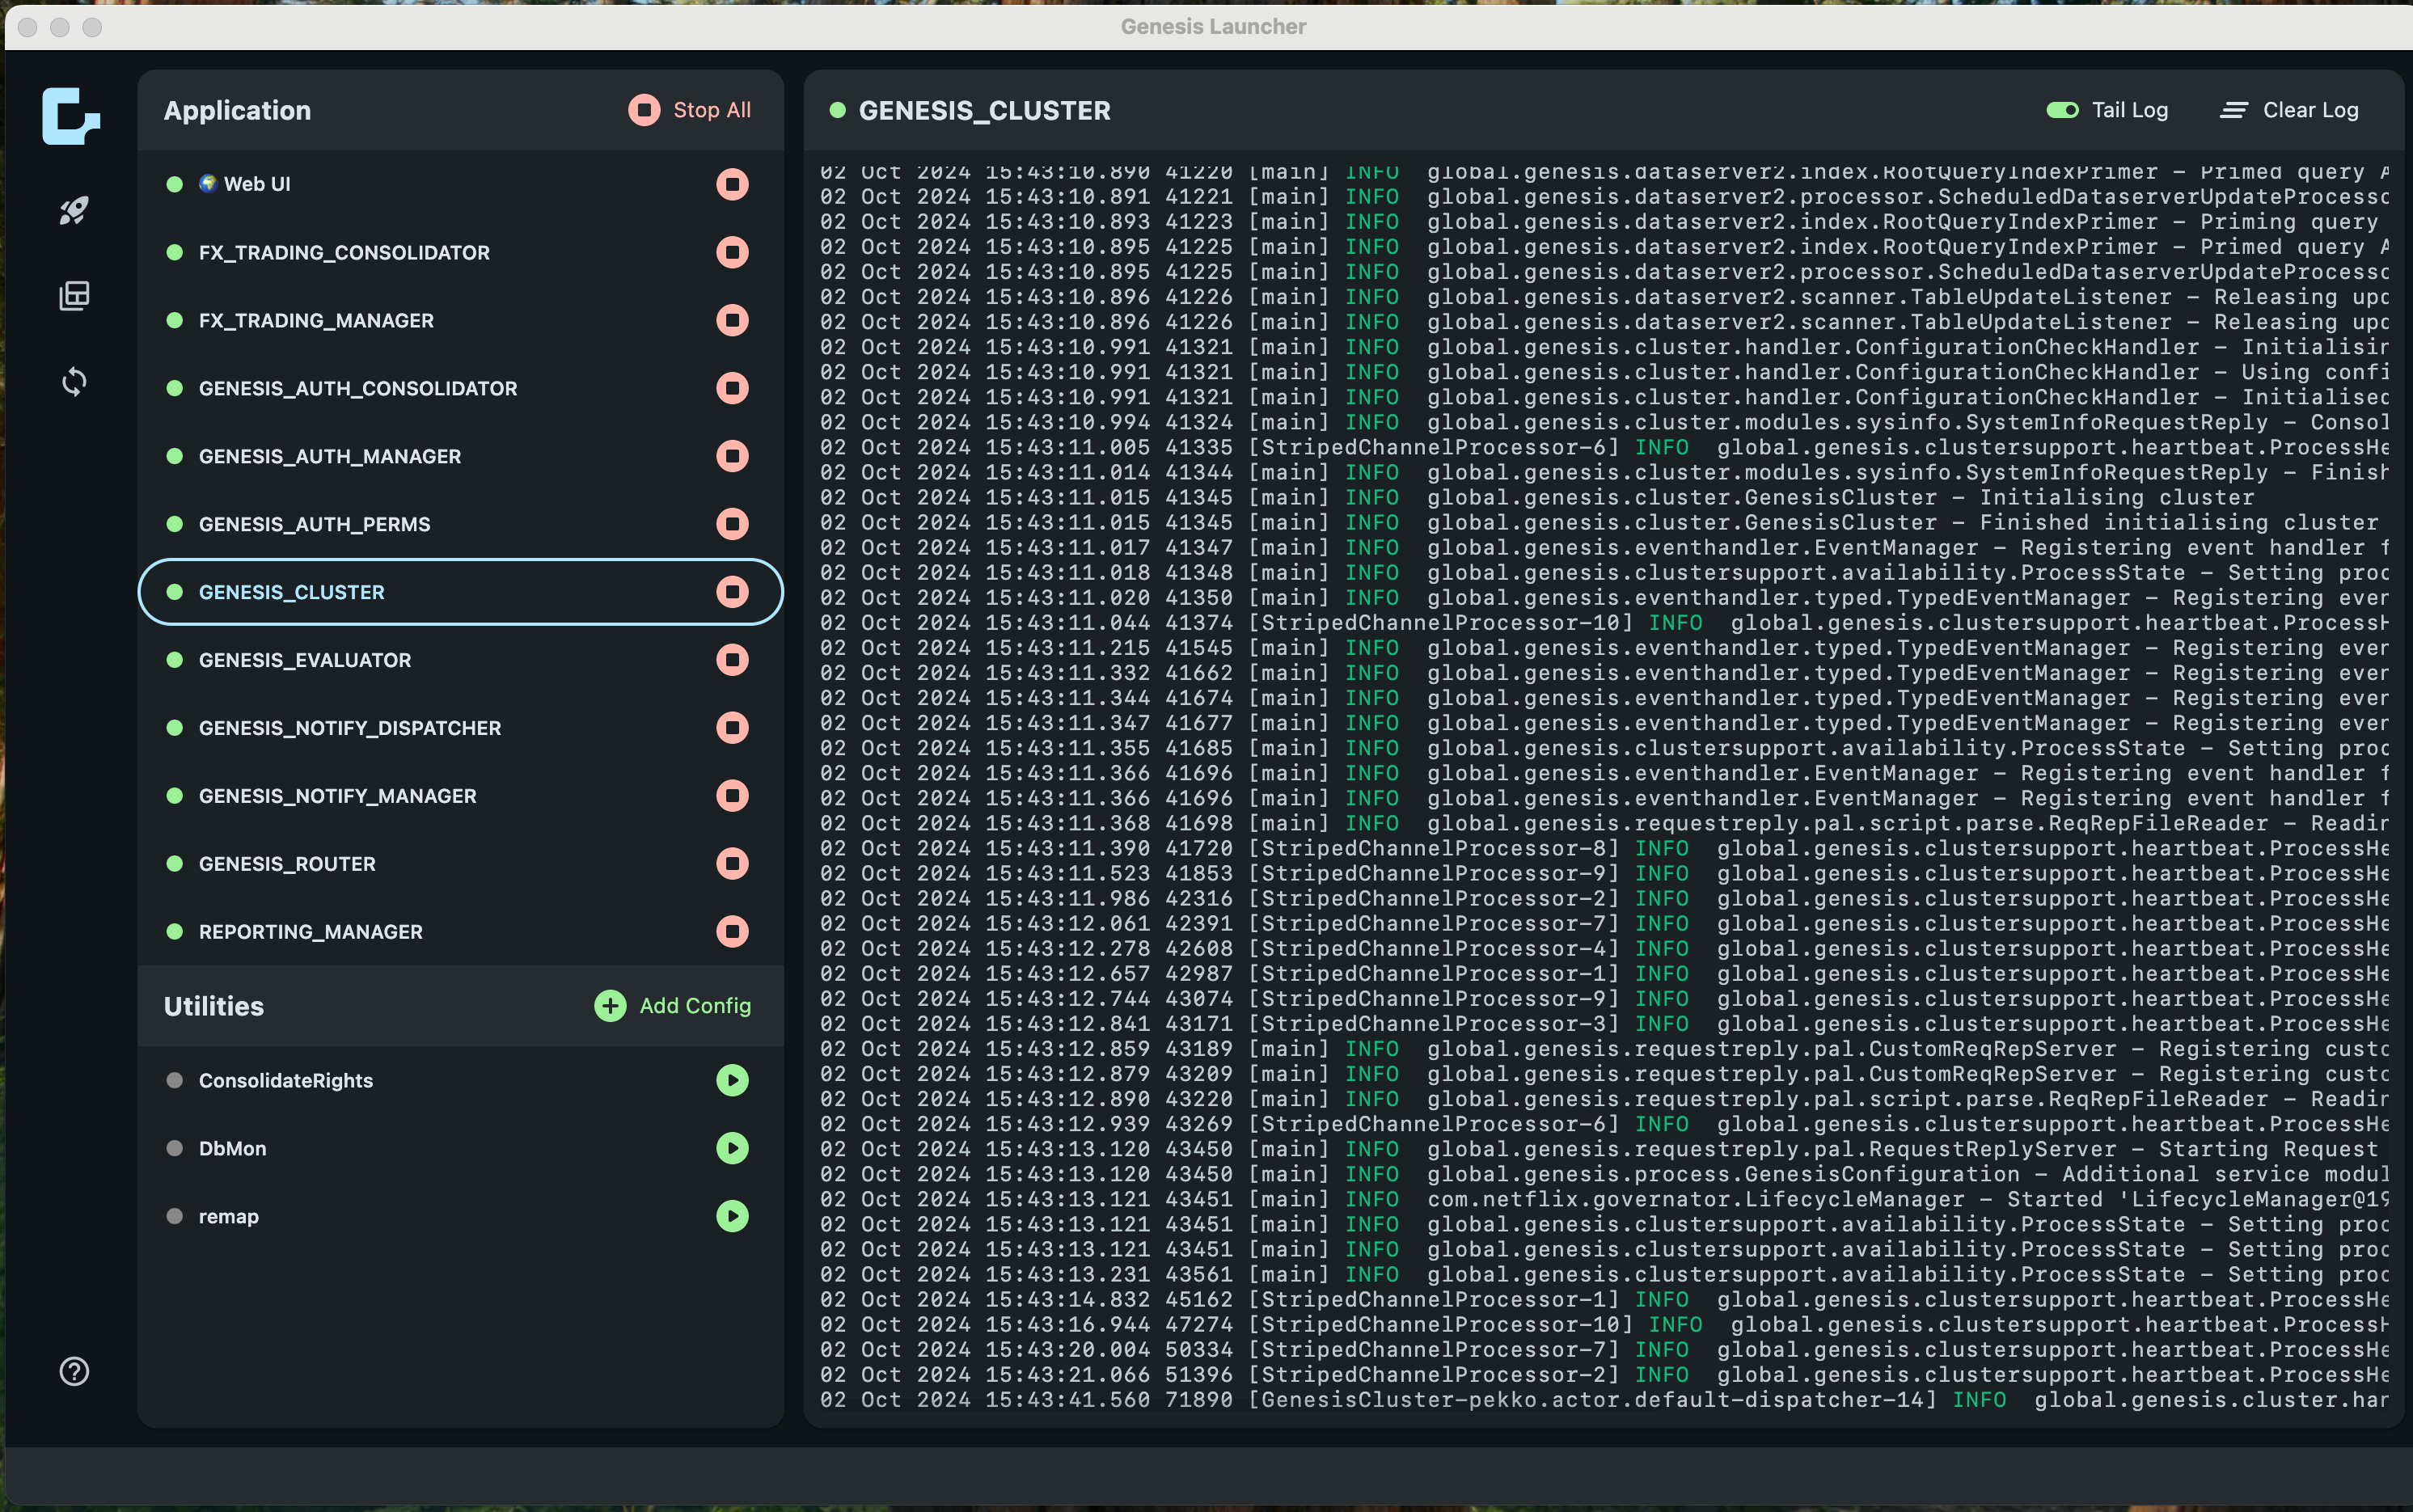
Task: Stop GENESIS_AUTH_PERMS process
Action: click(732, 524)
